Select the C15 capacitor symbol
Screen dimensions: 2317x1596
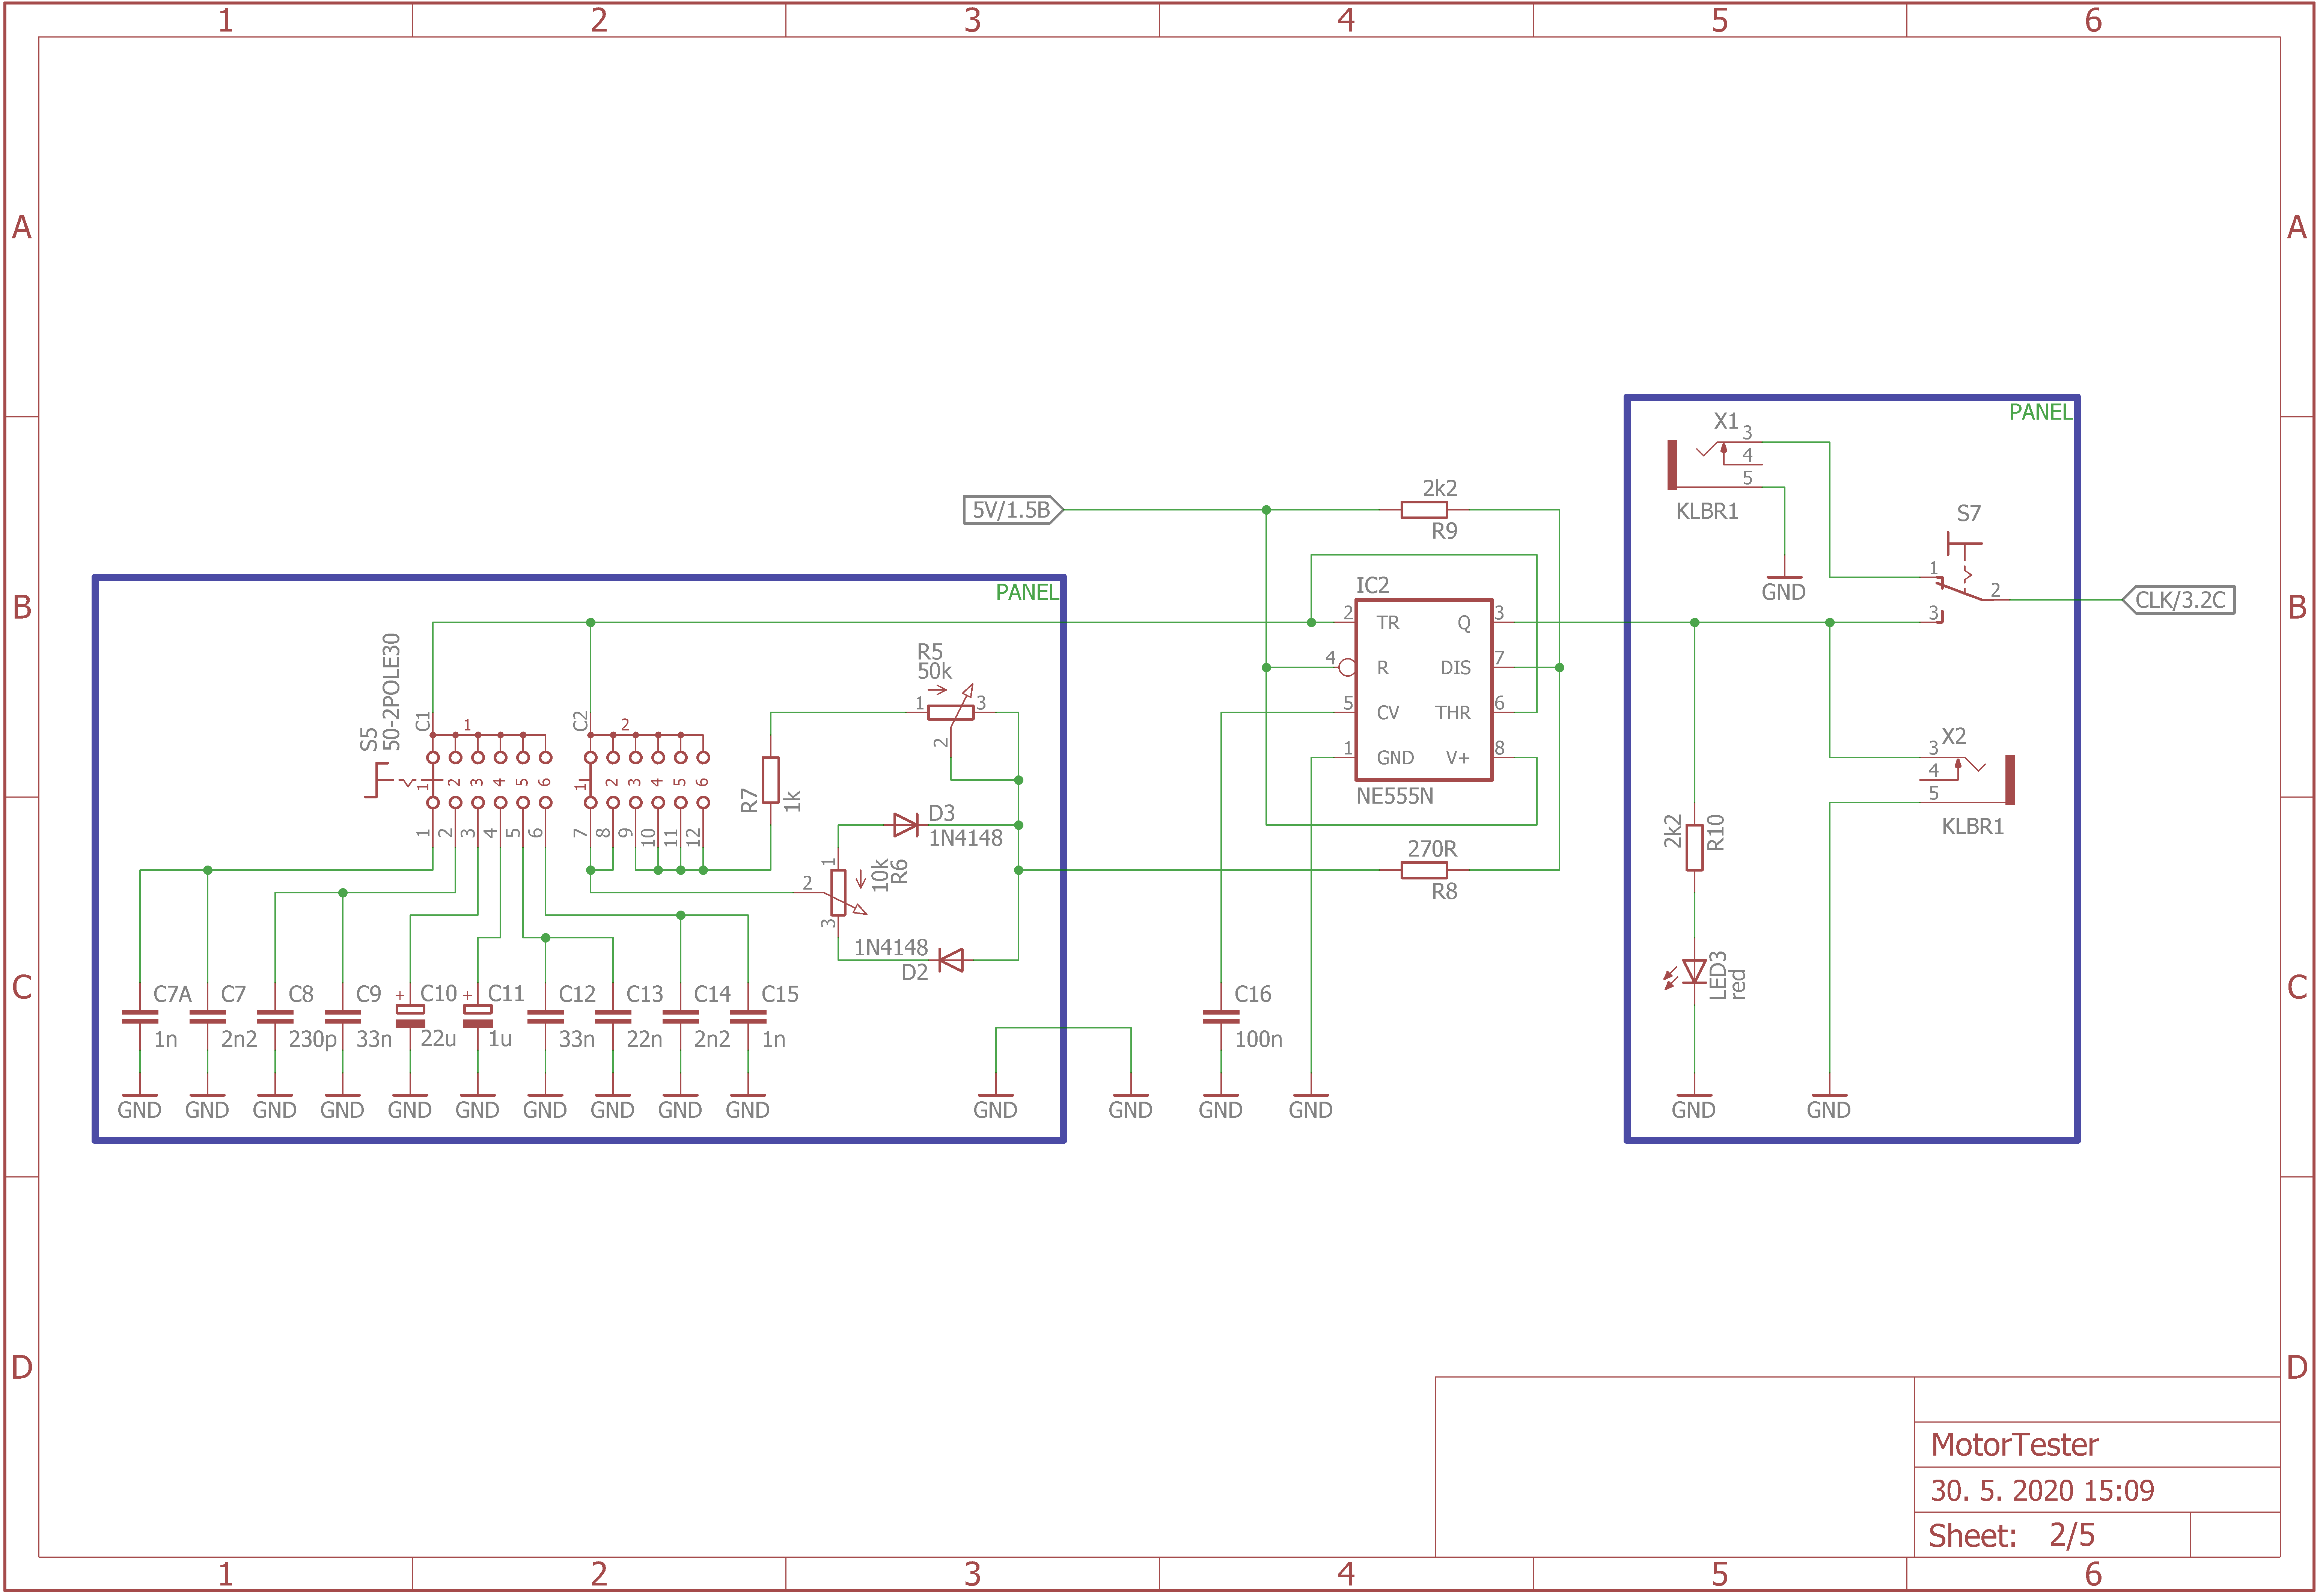point(748,1016)
